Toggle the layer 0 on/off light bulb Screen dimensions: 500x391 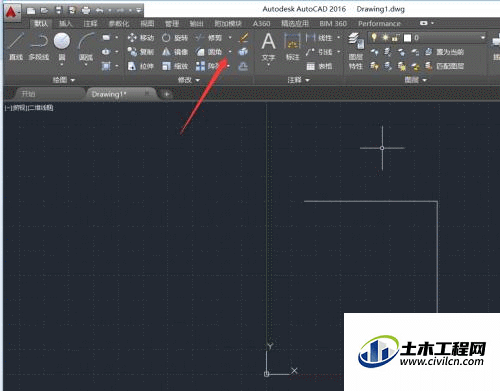pos(374,37)
